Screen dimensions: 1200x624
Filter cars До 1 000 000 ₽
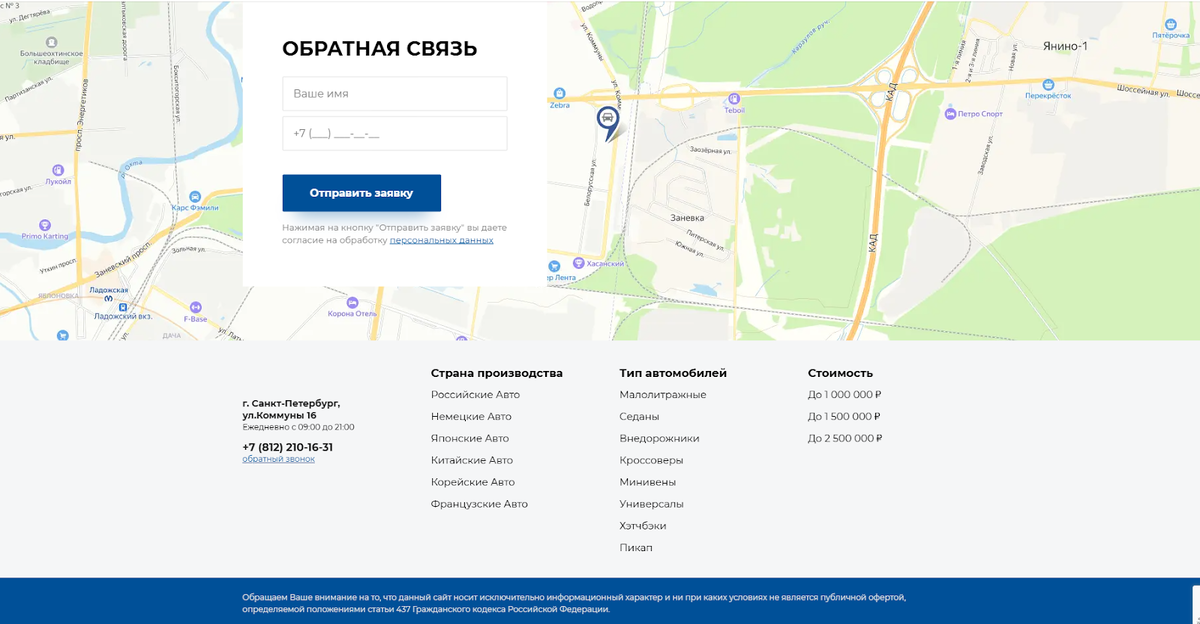[844, 394]
